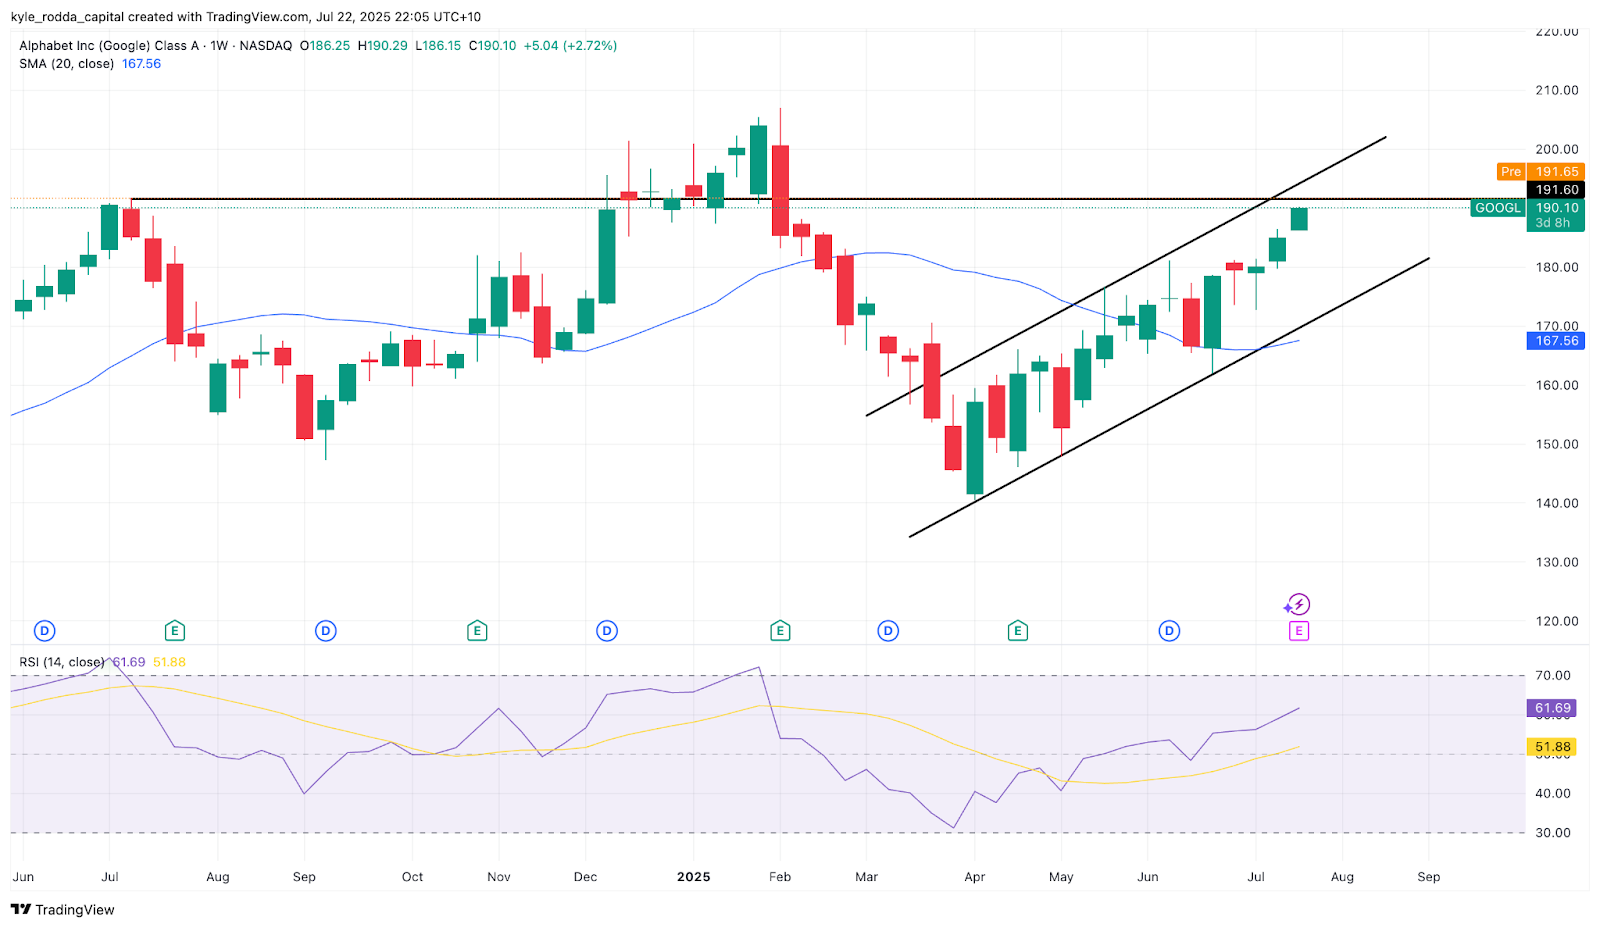Click the blue 167.56 SMA axis label
Screen dimensions: 1600x928
tap(1555, 341)
